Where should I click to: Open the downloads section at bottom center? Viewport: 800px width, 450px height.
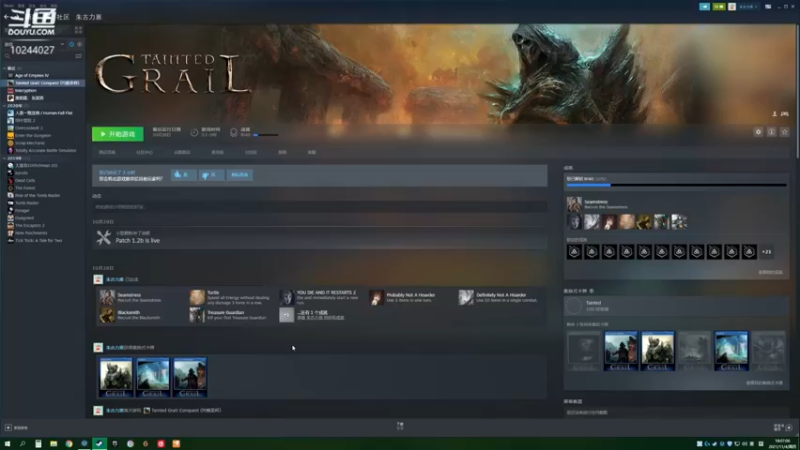click(x=400, y=426)
